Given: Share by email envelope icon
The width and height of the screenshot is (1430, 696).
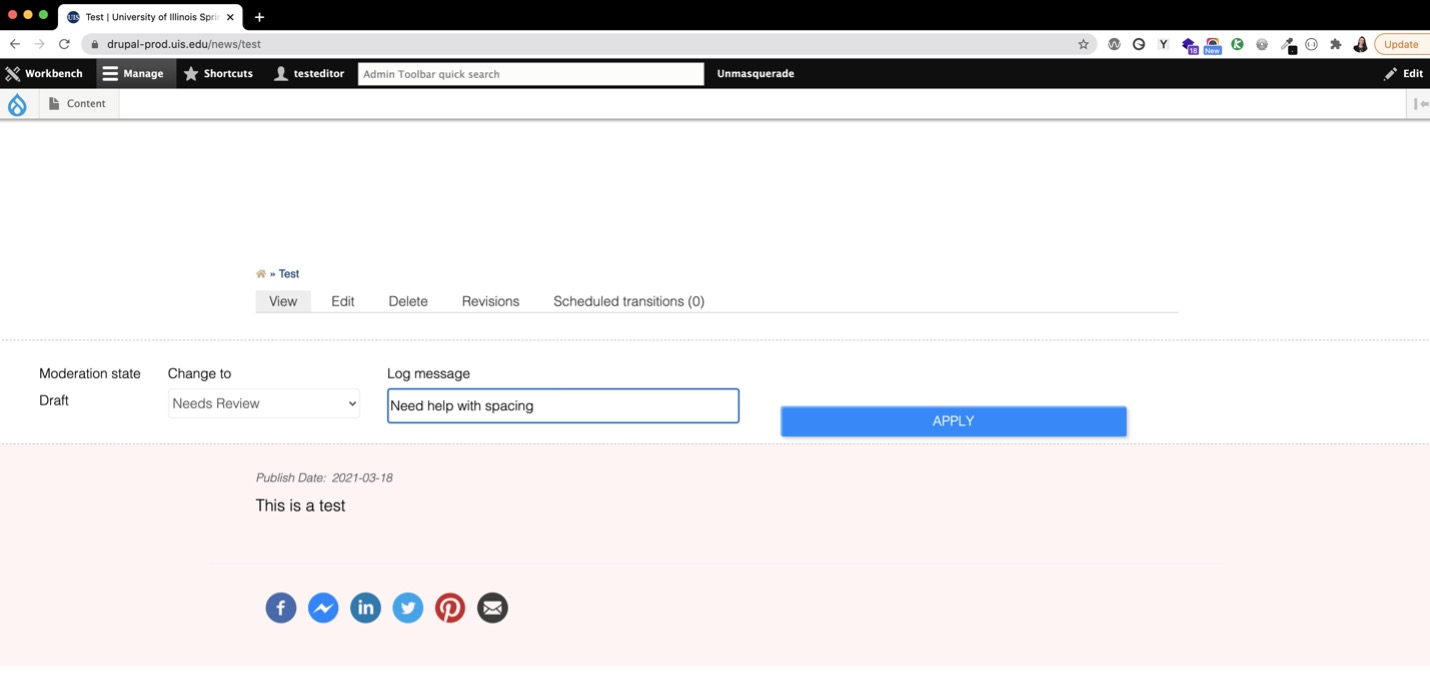Looking at the screenshot, I should [x=492, y=607].
